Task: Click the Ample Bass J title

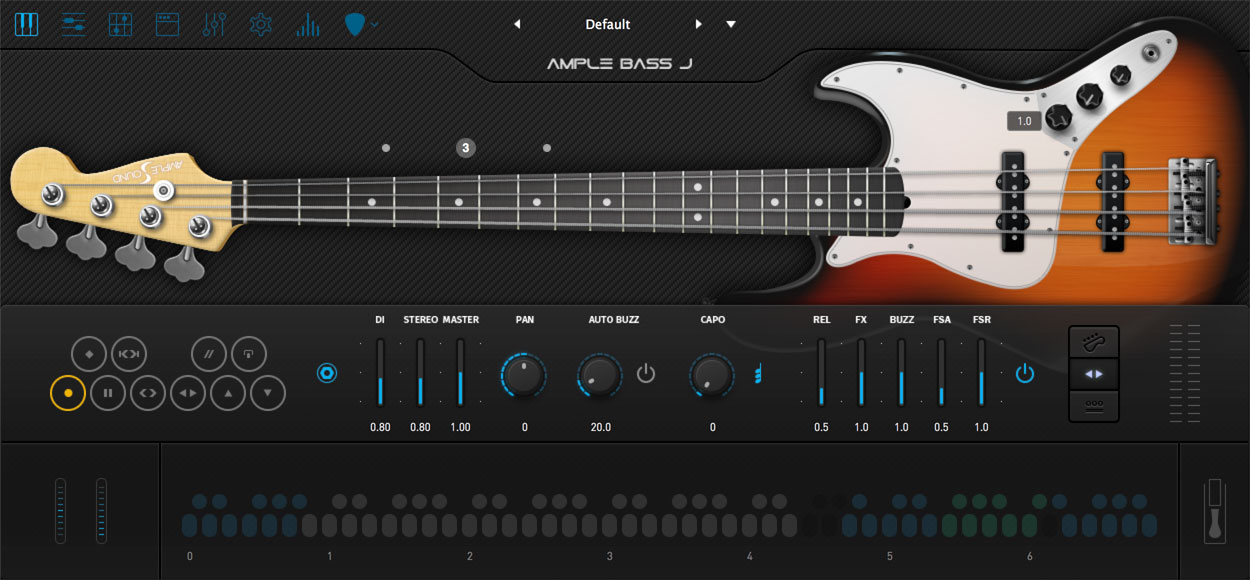Action: [x=620, y=64]
